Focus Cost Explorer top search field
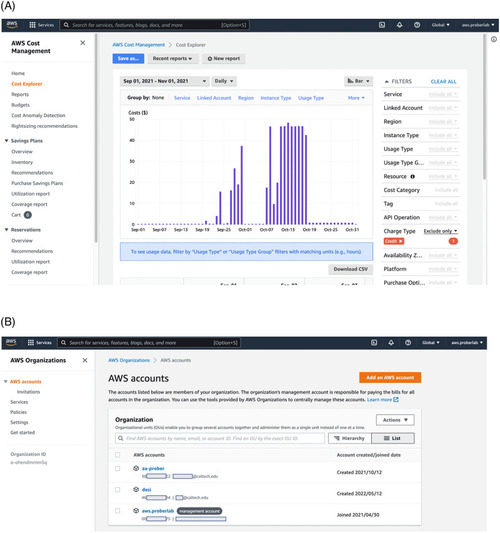 click(x=155, y=25)
